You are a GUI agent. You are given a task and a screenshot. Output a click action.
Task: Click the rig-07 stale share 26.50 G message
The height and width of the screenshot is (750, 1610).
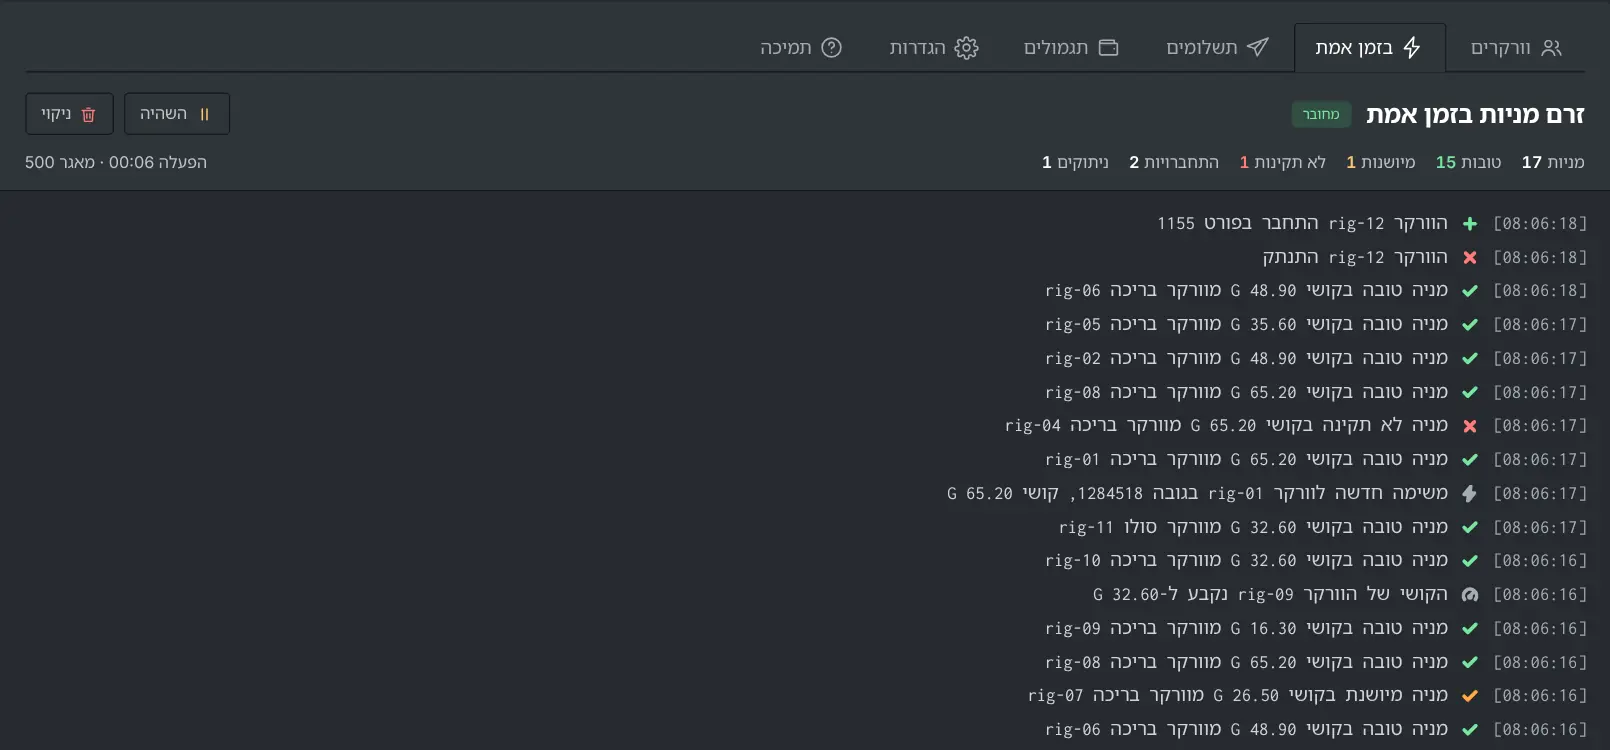1238,696
